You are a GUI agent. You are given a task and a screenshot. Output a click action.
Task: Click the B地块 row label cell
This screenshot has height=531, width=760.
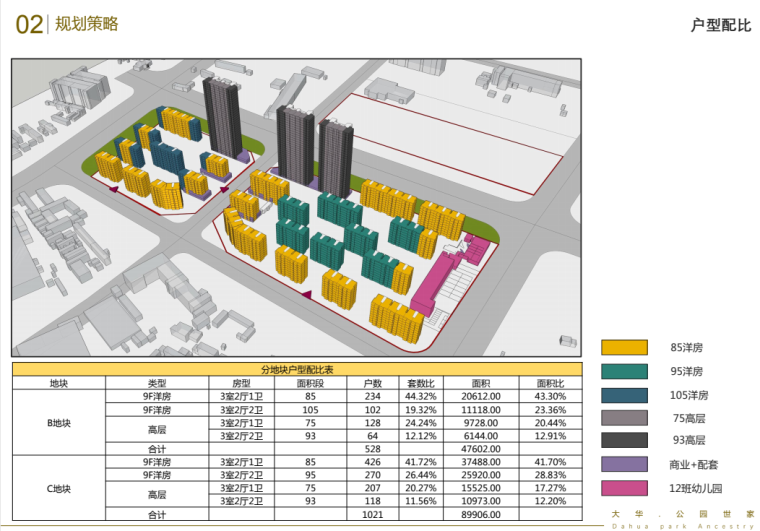pos(59,422)
